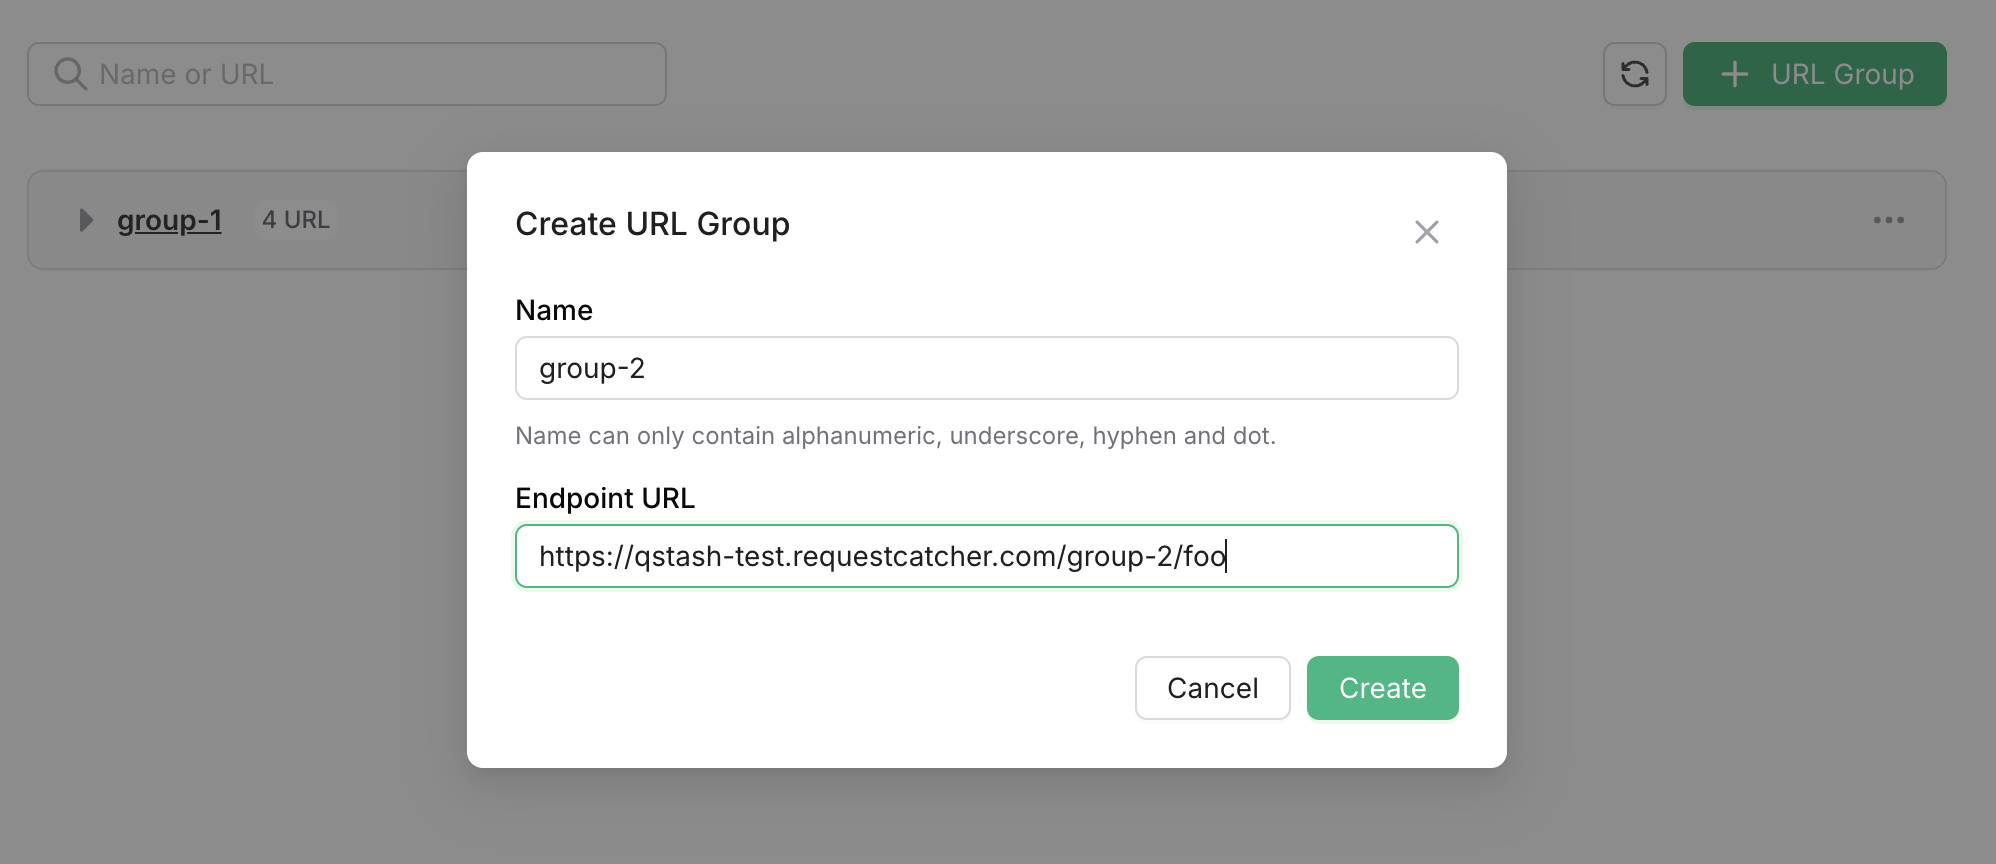This screenshot has height=864, width=1996.
Task: Click the "4 URL" count badge
Action: 295,220
